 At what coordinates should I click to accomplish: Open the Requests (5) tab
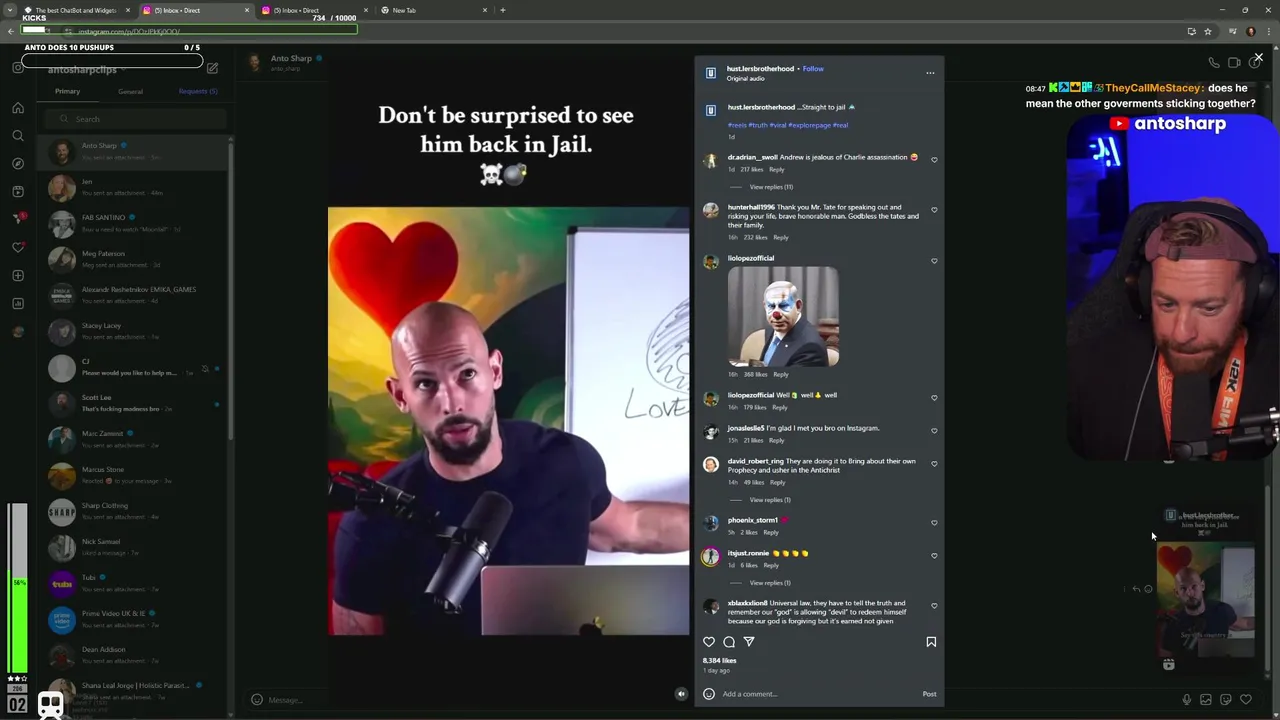click(198, 91)
